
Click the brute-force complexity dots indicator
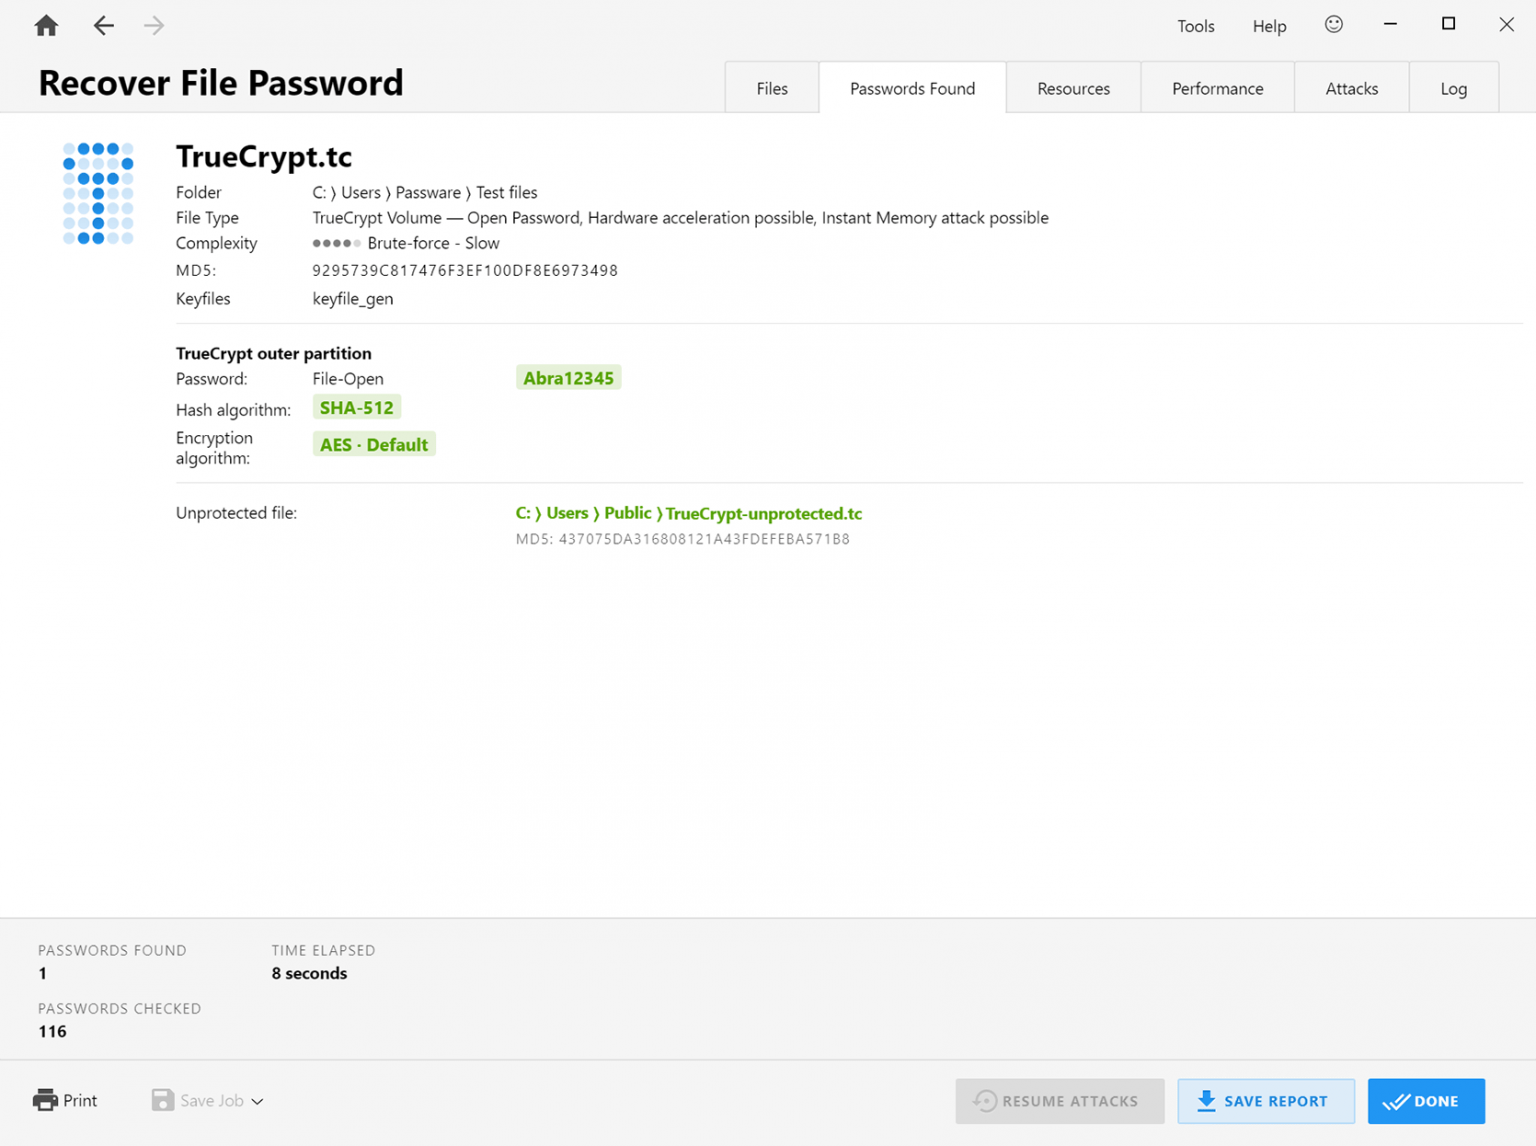(x=337, y=243)
